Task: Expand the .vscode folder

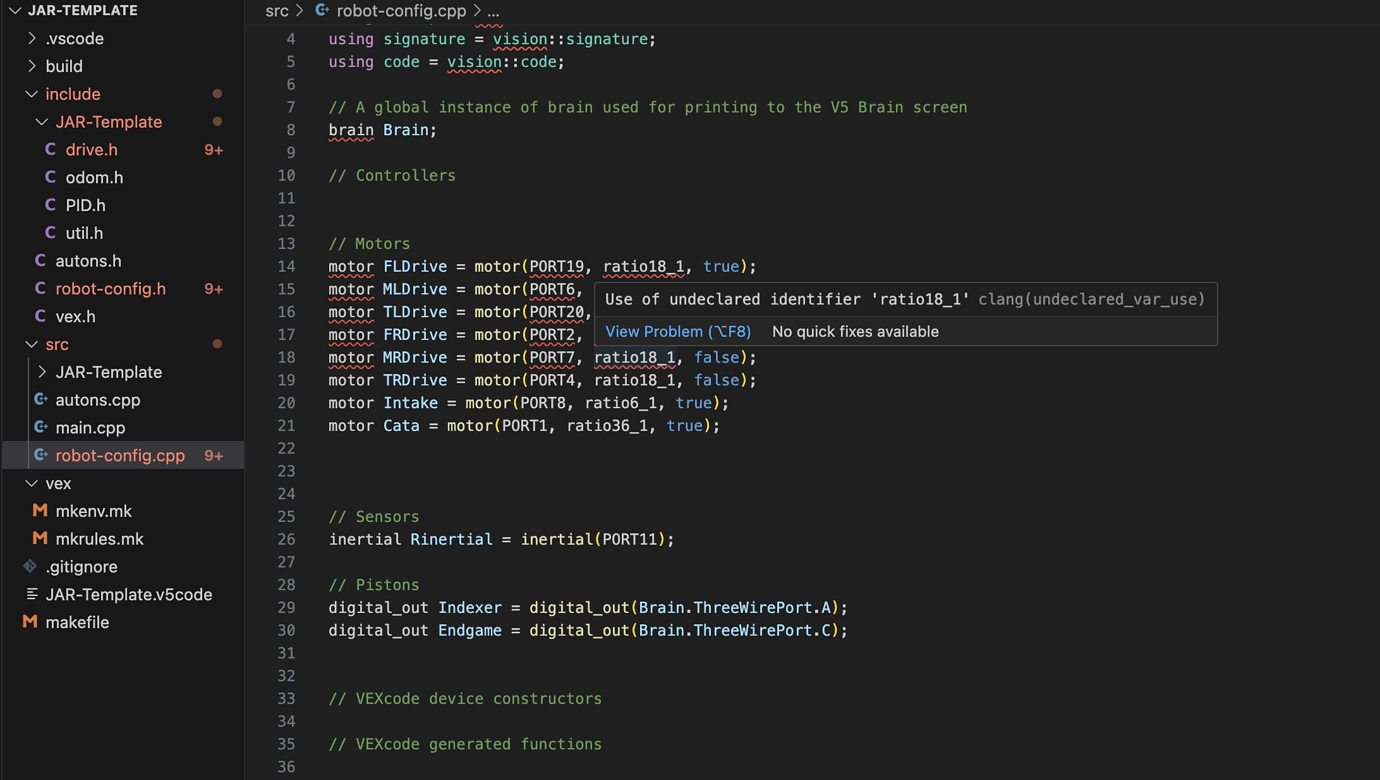Action: click(30, 38)
